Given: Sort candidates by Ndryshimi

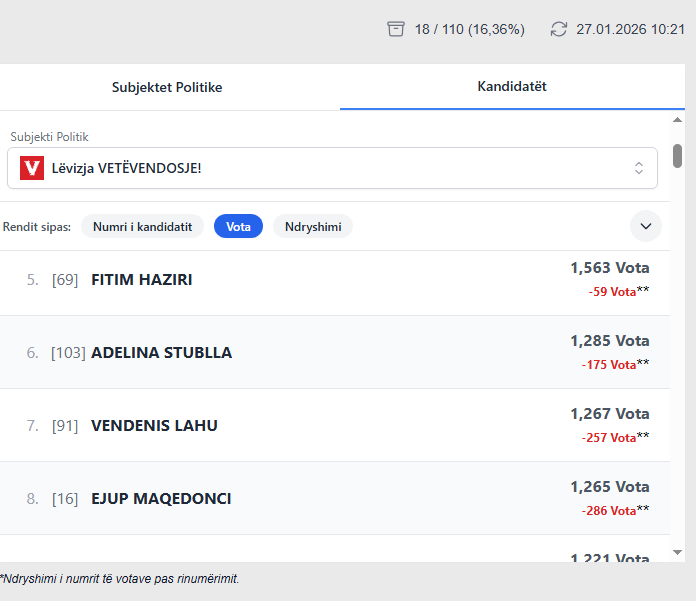Looking at the screenshot, I should 313,227.
